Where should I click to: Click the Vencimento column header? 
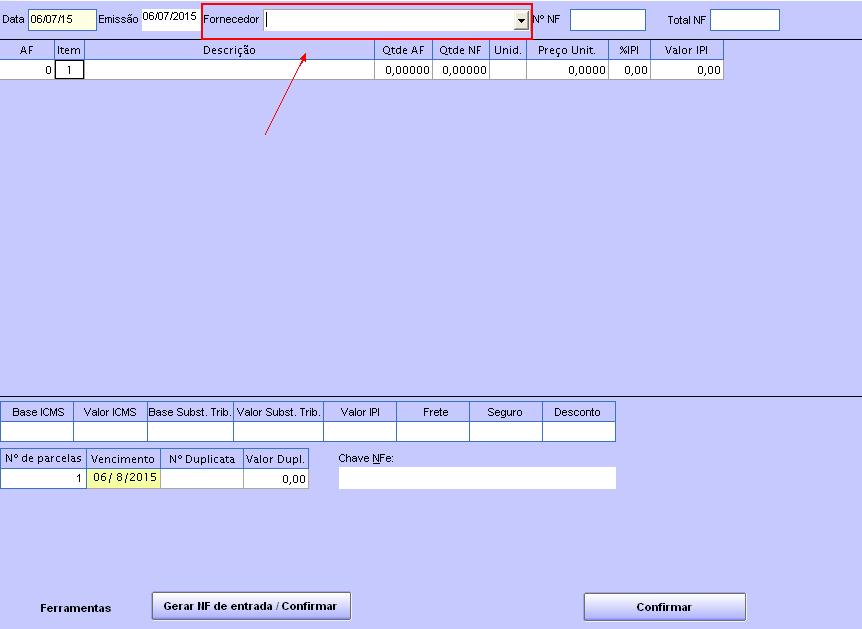[x=124, y=459]
